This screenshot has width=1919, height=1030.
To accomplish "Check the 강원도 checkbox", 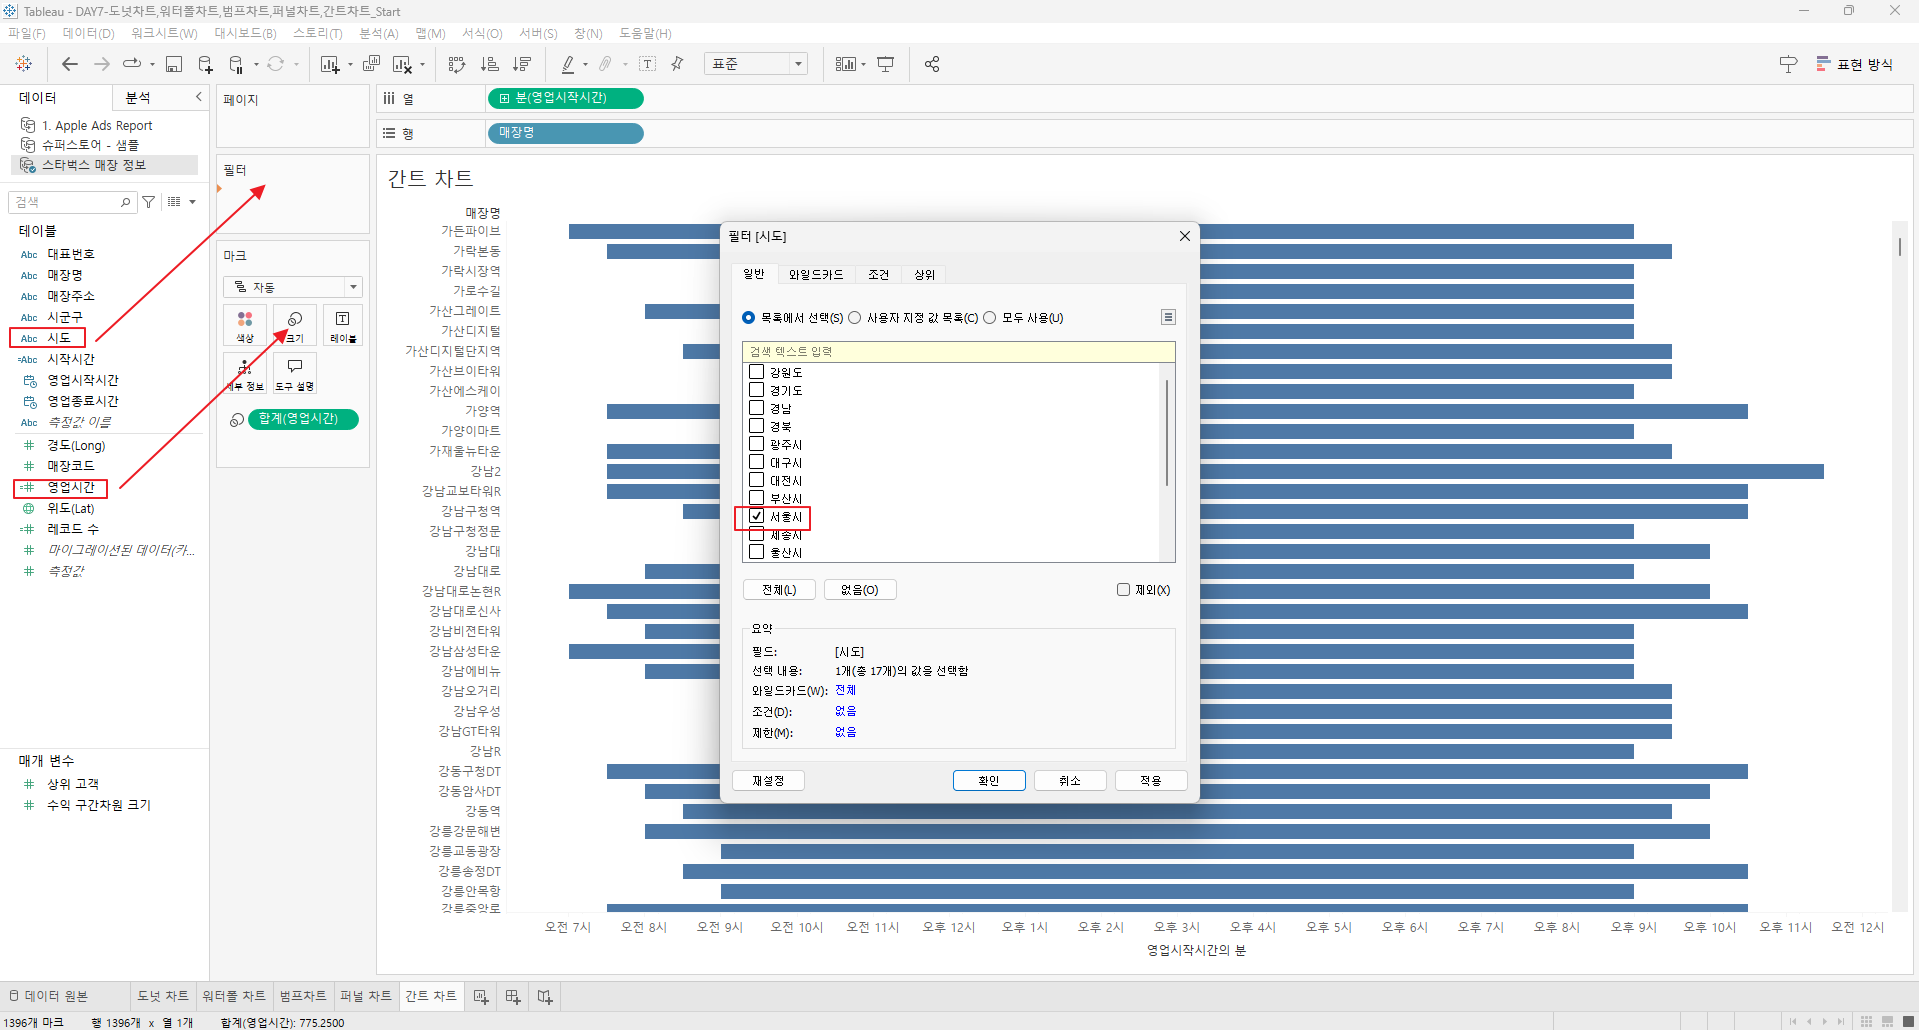I will (757, 372).
